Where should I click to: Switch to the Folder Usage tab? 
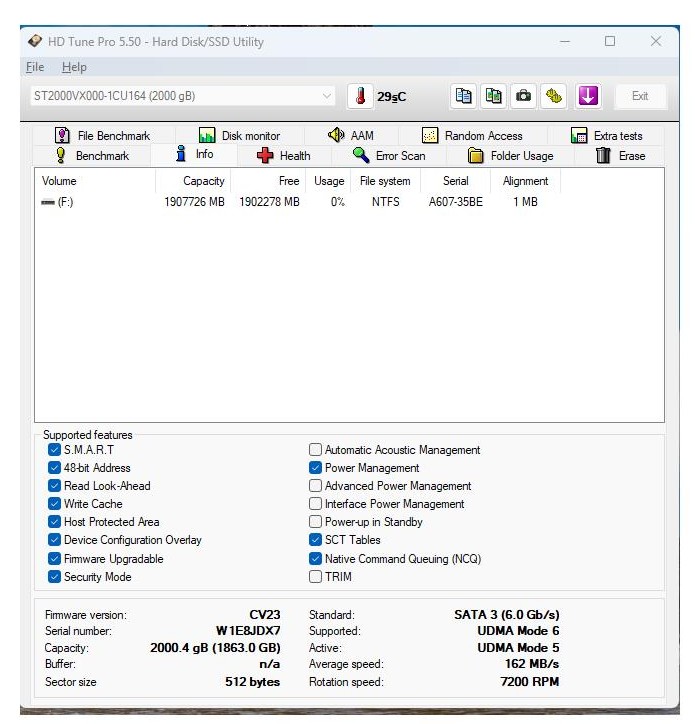(511, 156)
